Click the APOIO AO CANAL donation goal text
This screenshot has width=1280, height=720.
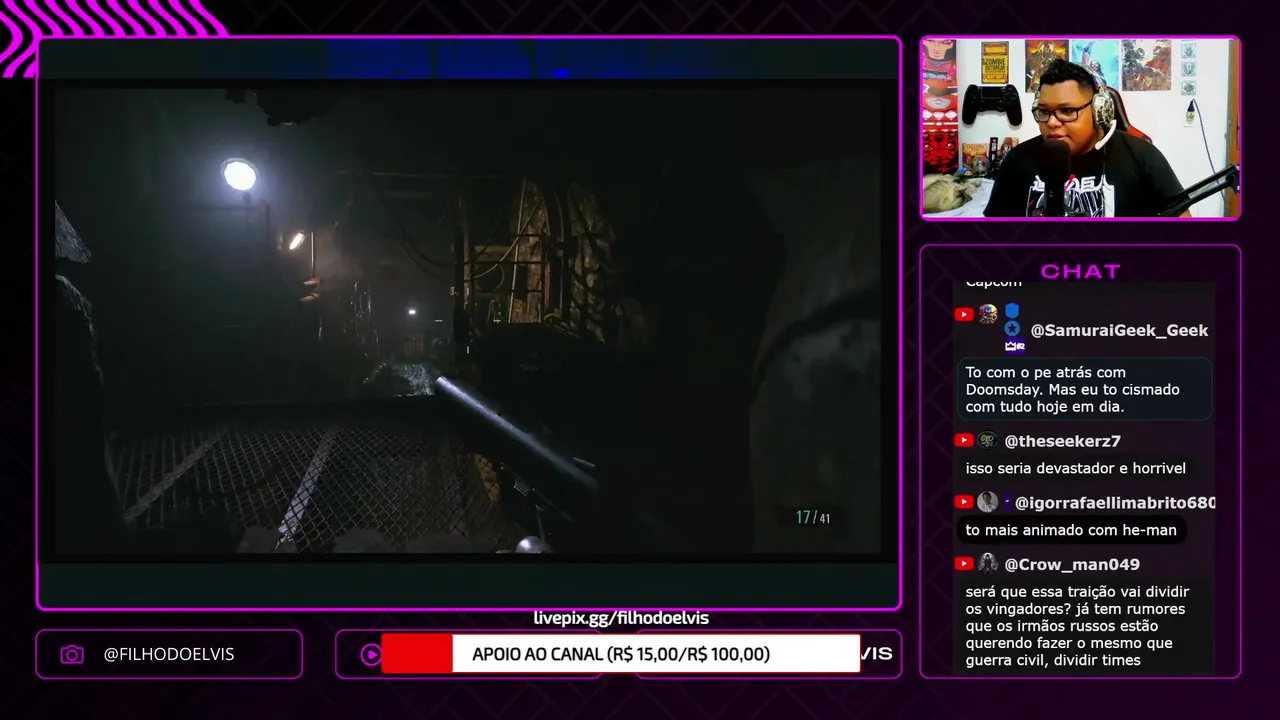pos(621,654)
